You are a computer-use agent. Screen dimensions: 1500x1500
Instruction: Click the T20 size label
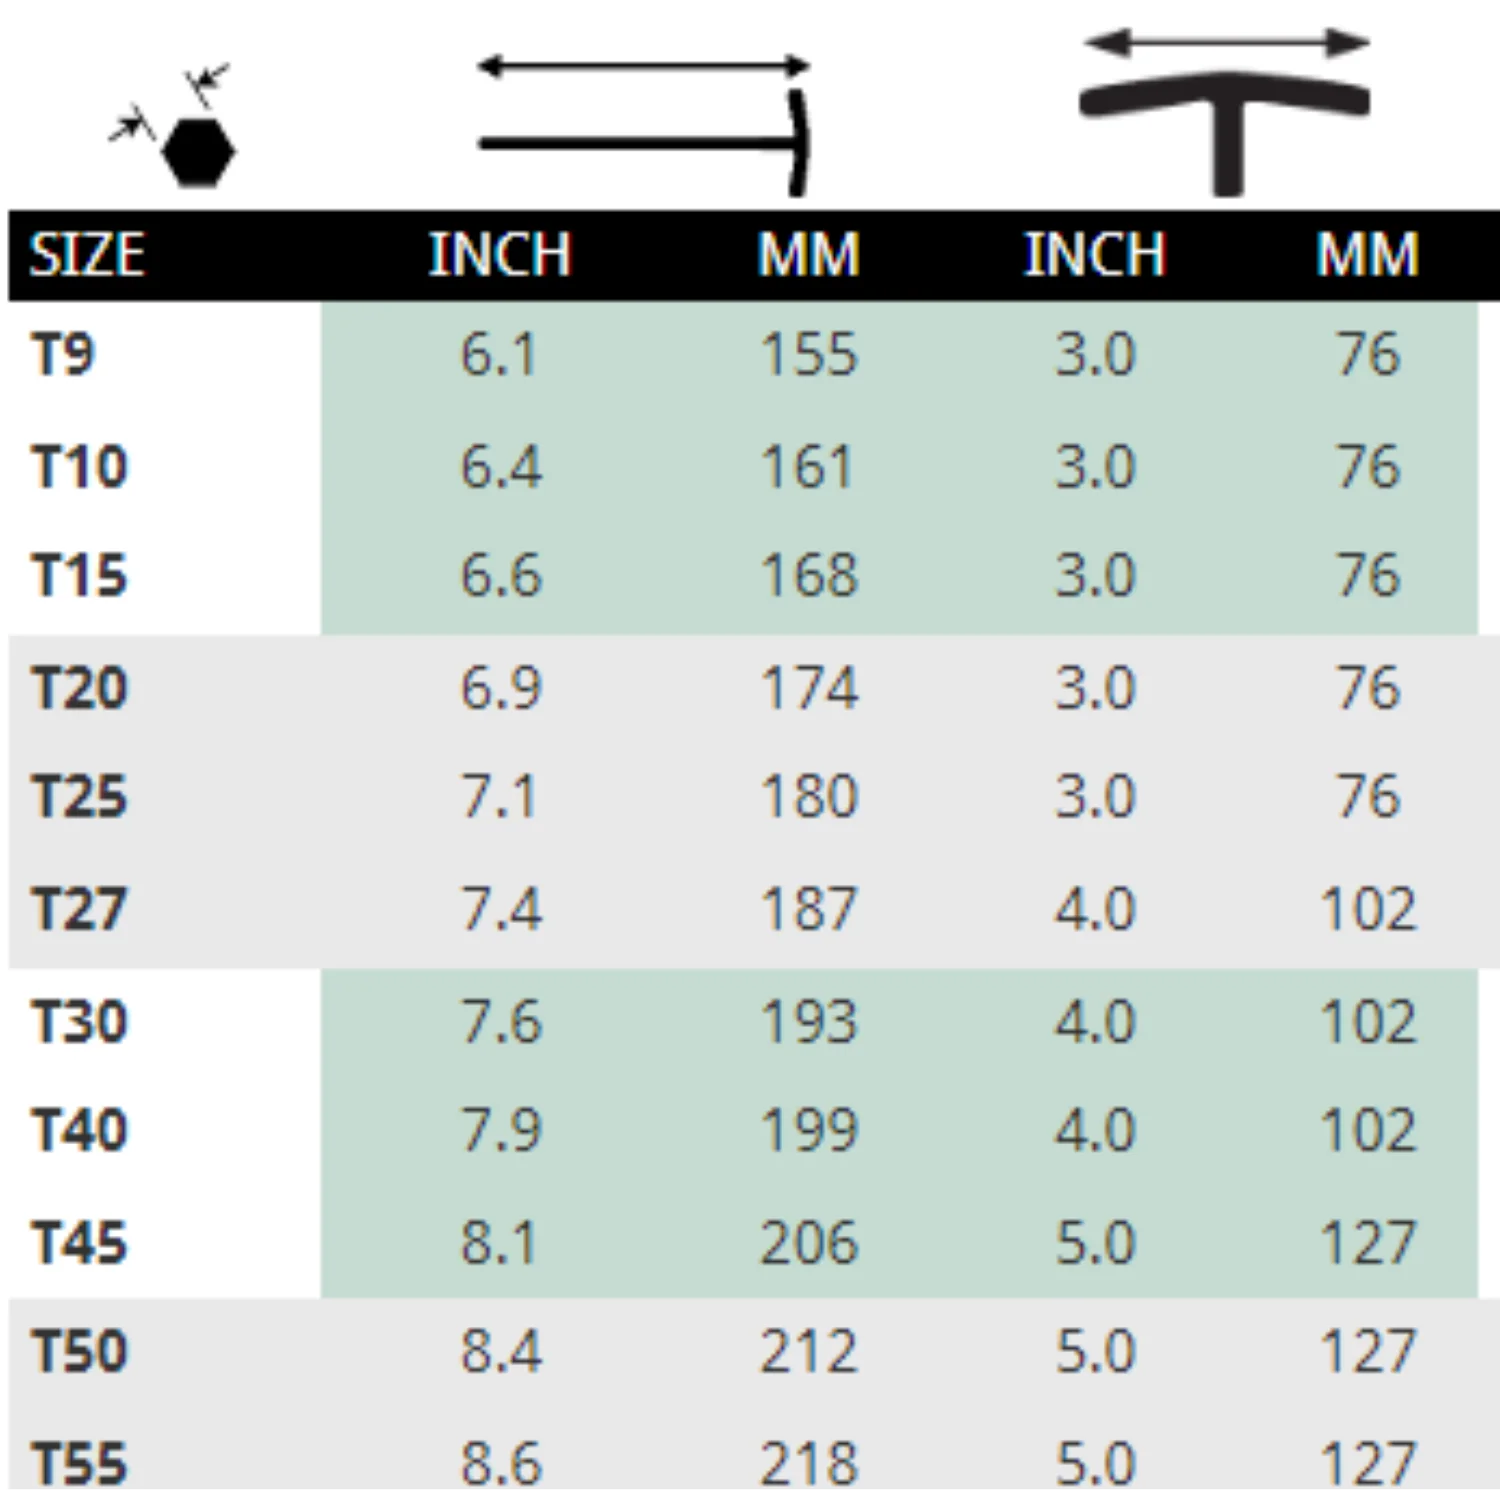tap(80, 689)
